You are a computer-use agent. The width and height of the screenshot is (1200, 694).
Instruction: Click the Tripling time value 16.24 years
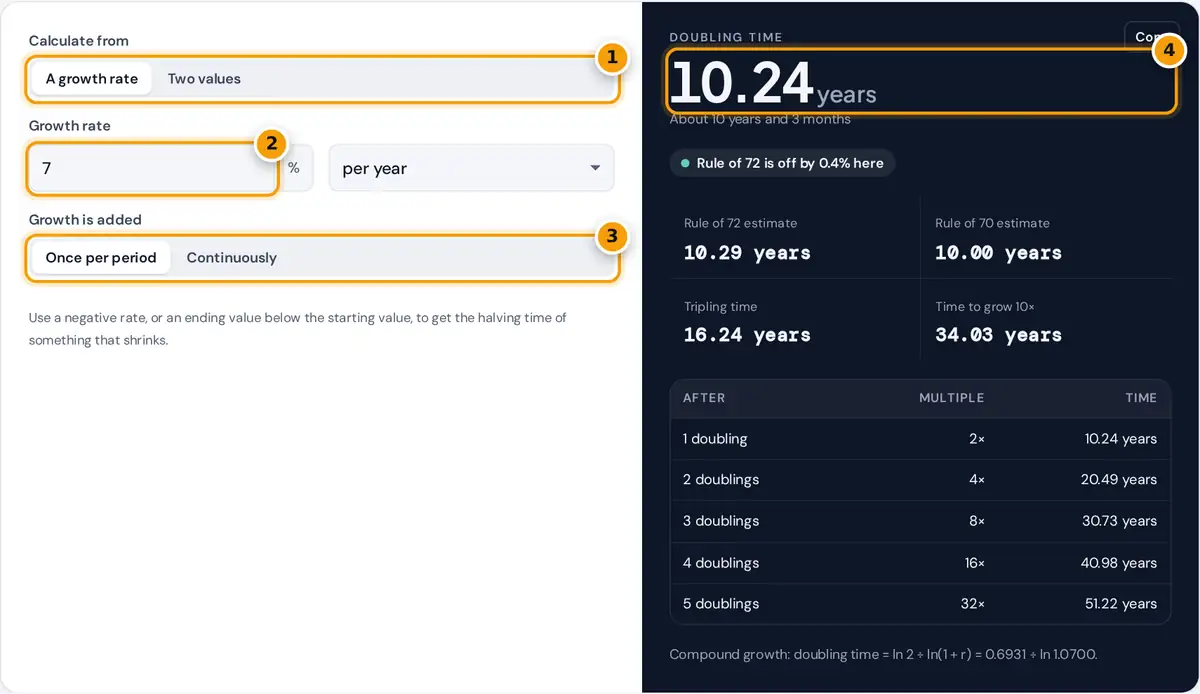click(747, 335)
